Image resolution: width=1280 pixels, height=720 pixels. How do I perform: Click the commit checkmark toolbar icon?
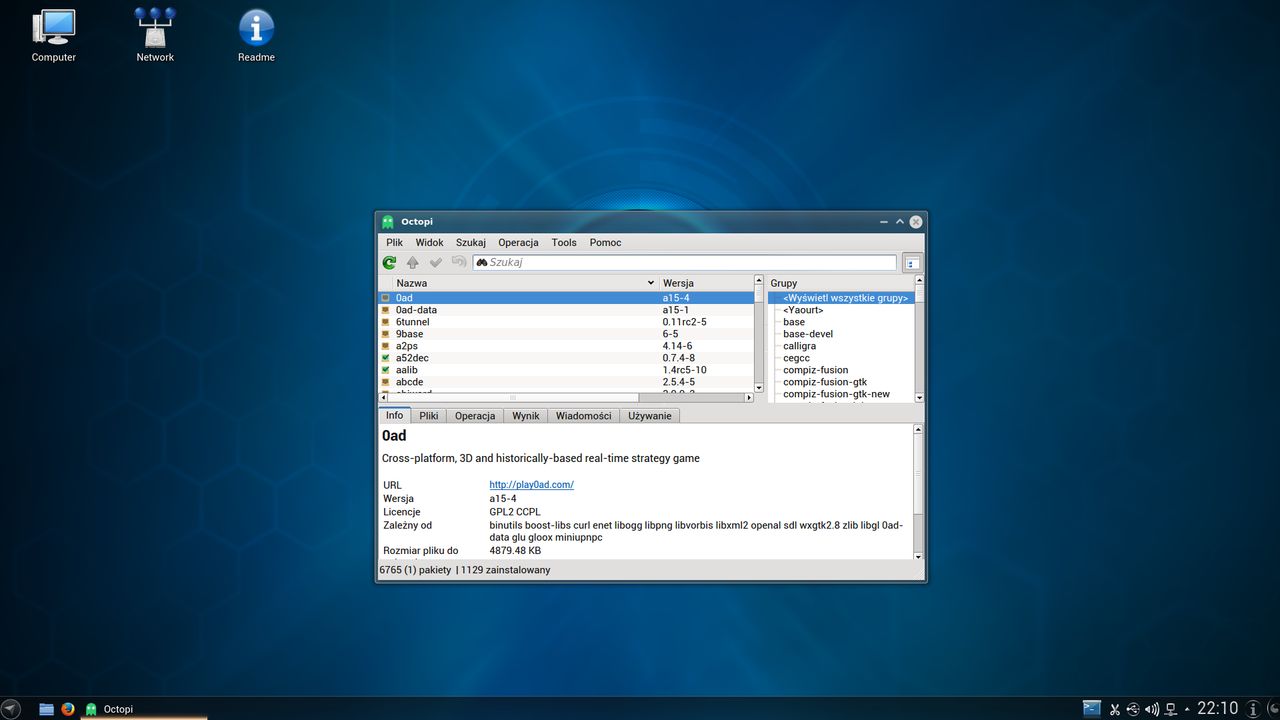436,262
